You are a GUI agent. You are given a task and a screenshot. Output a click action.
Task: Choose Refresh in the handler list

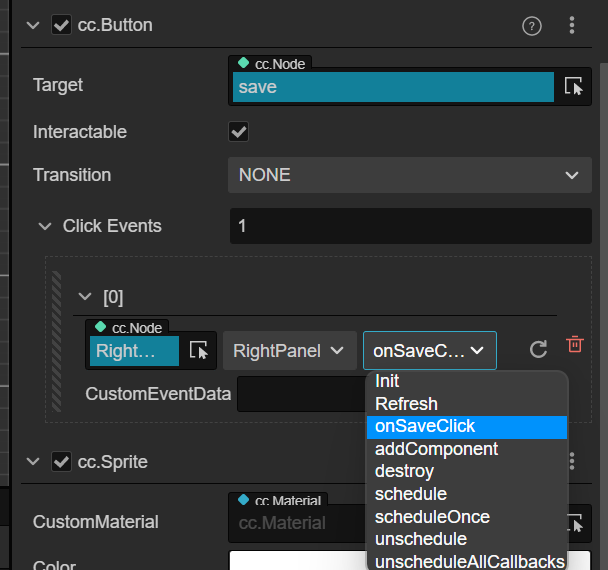[x=406, y=404]
